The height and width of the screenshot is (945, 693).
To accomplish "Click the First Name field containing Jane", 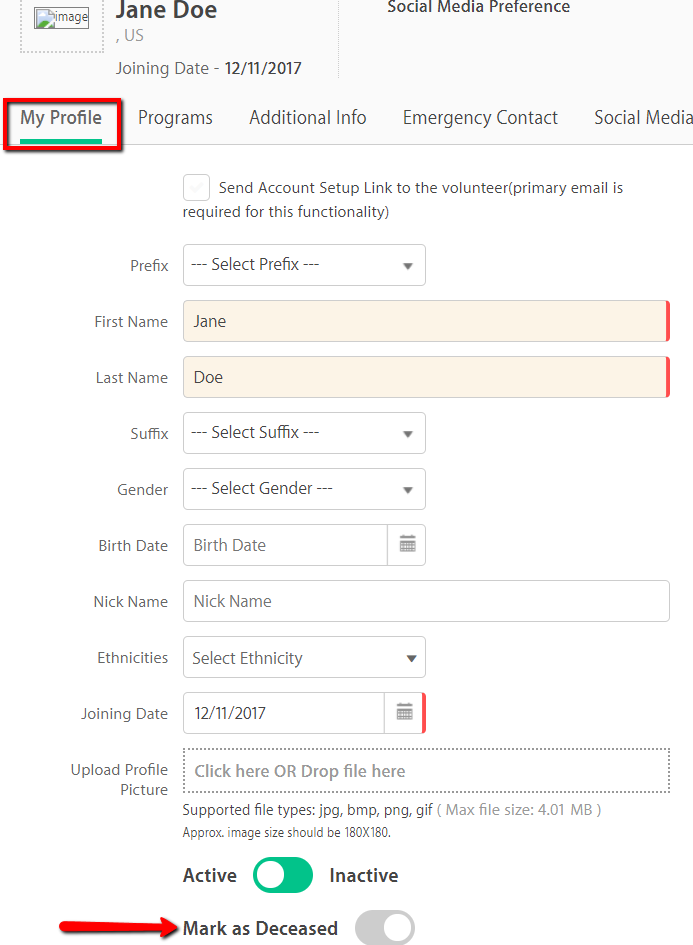I will pos(426,321).
